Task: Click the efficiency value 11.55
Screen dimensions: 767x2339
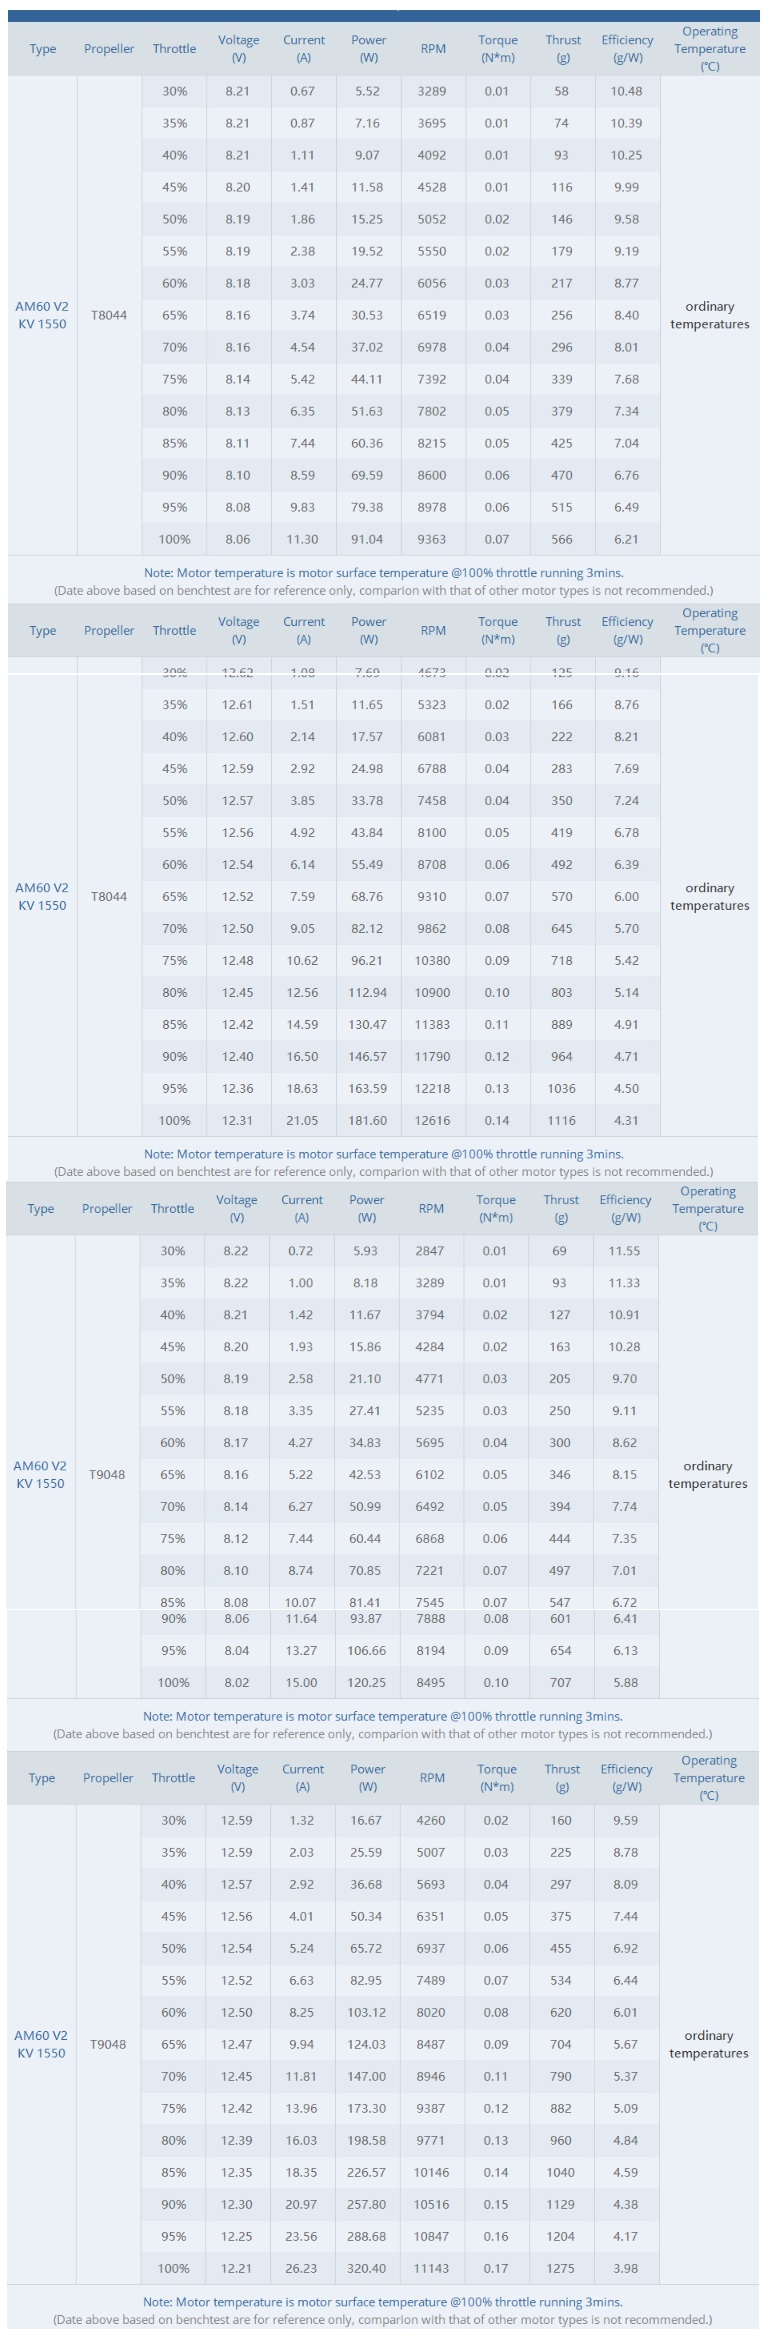Action: point(624,1250)
